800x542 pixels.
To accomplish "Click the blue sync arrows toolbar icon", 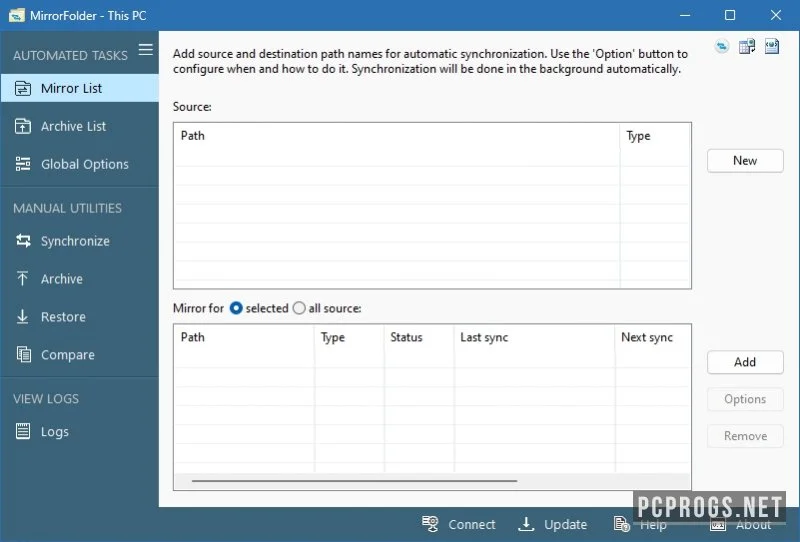I will pyautogui.click(x=721, y=47).
